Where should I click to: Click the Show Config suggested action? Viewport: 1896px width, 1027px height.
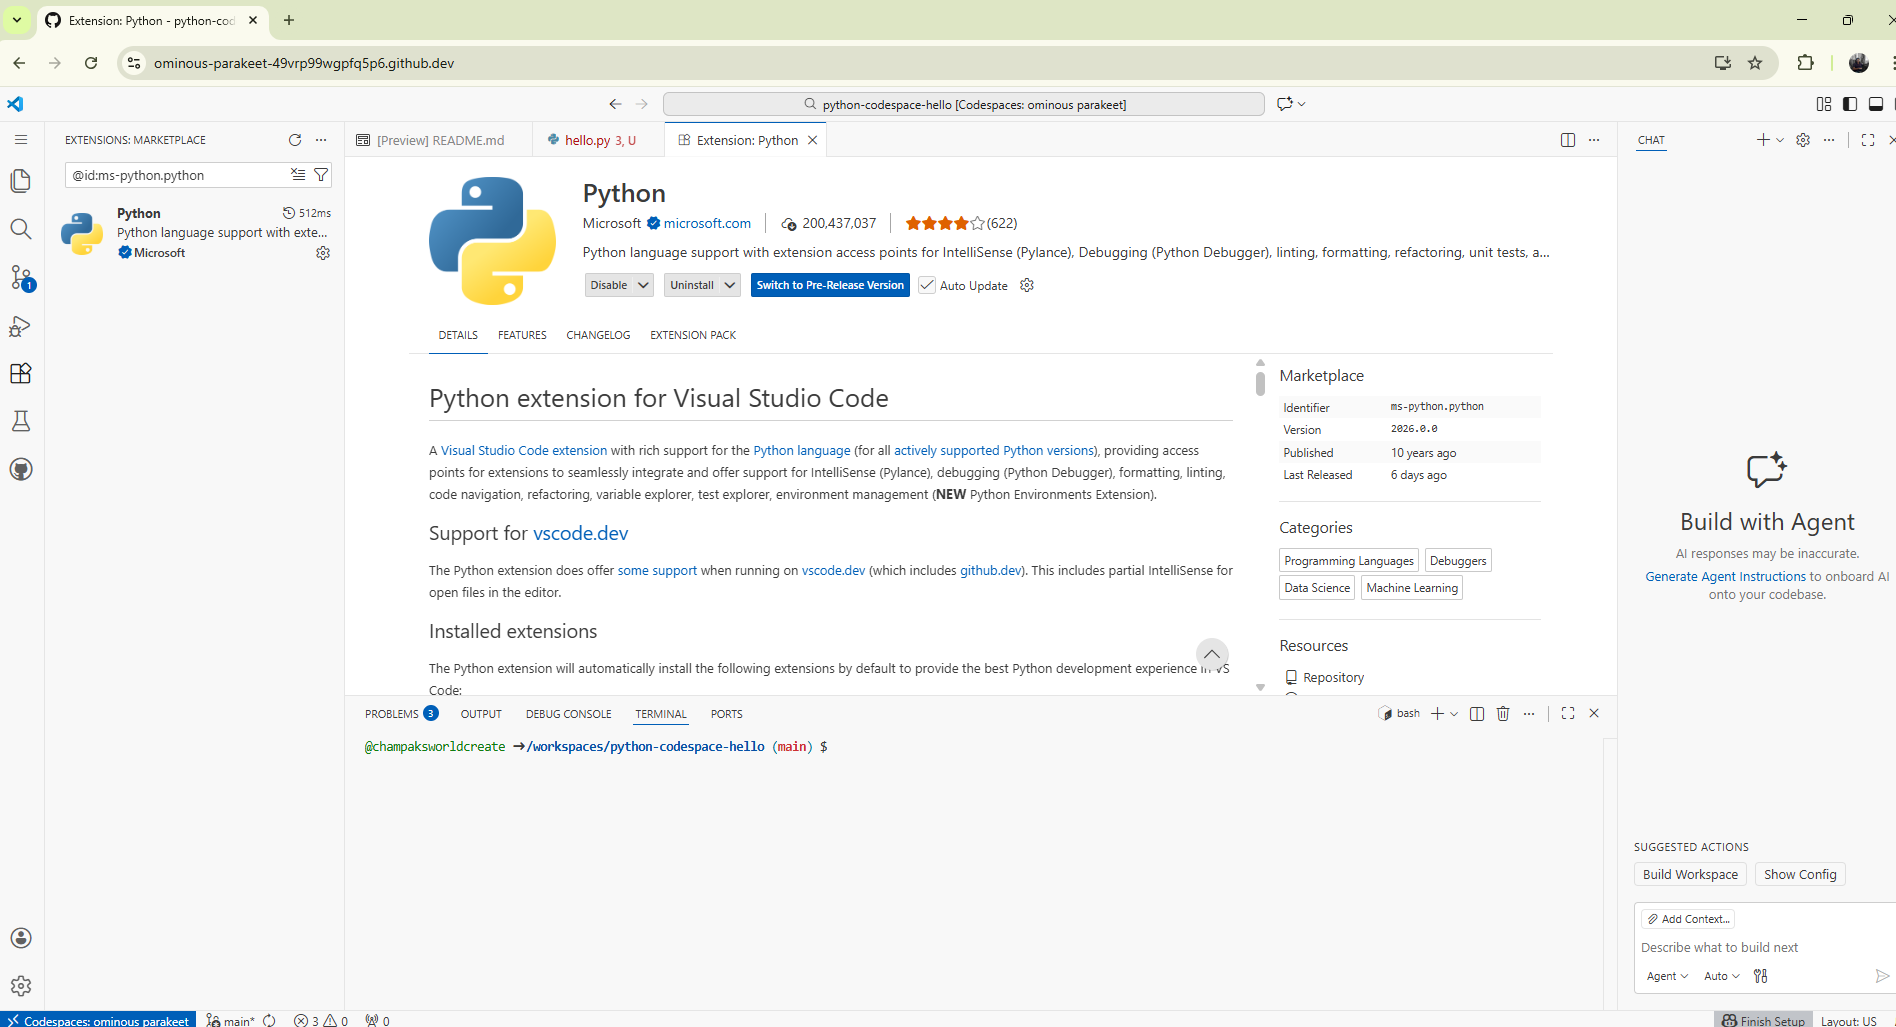(1800, 875)
